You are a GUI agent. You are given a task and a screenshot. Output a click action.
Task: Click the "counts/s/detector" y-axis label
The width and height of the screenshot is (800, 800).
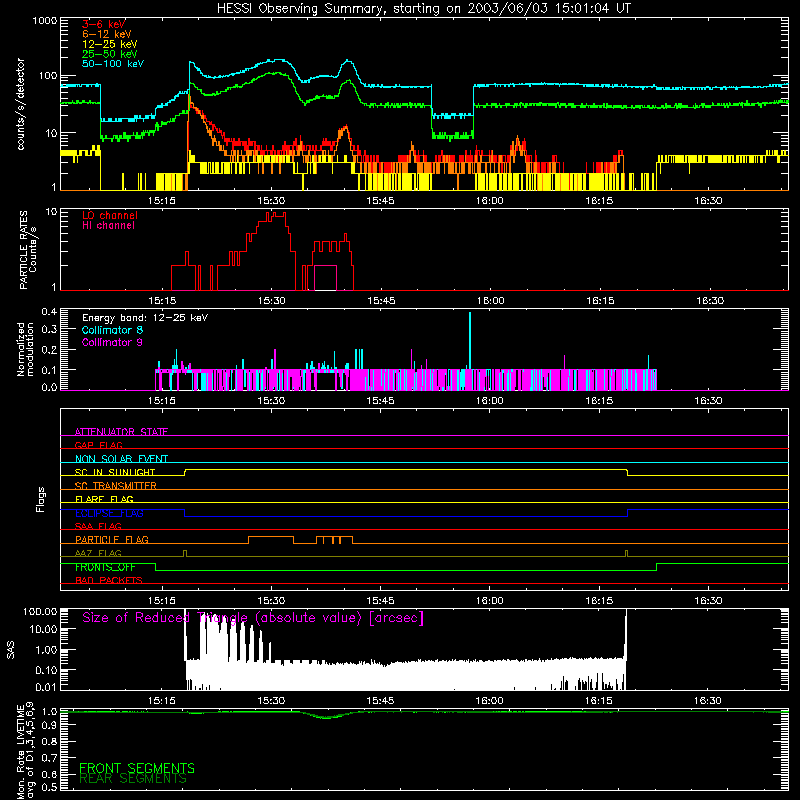20,104
